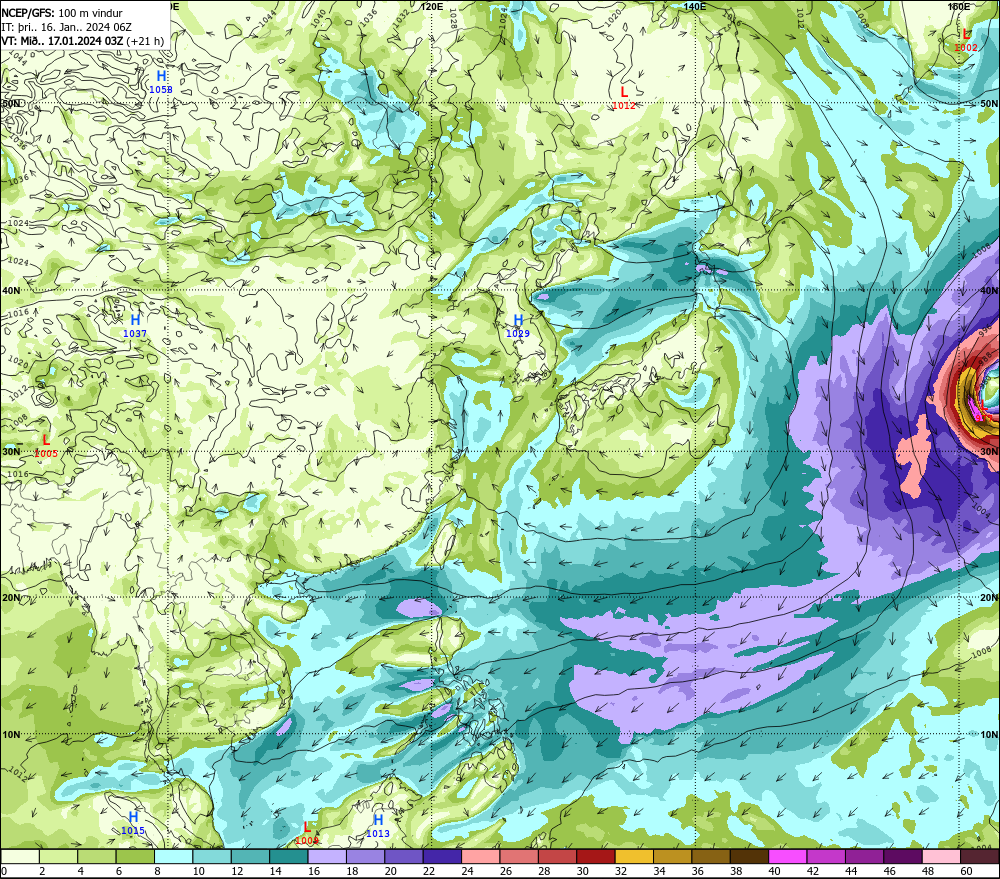Pick the salmon pink 24–26 legend swatch
The height and width of the screenshot is (879, 1000).
click(x=481, y=856)
